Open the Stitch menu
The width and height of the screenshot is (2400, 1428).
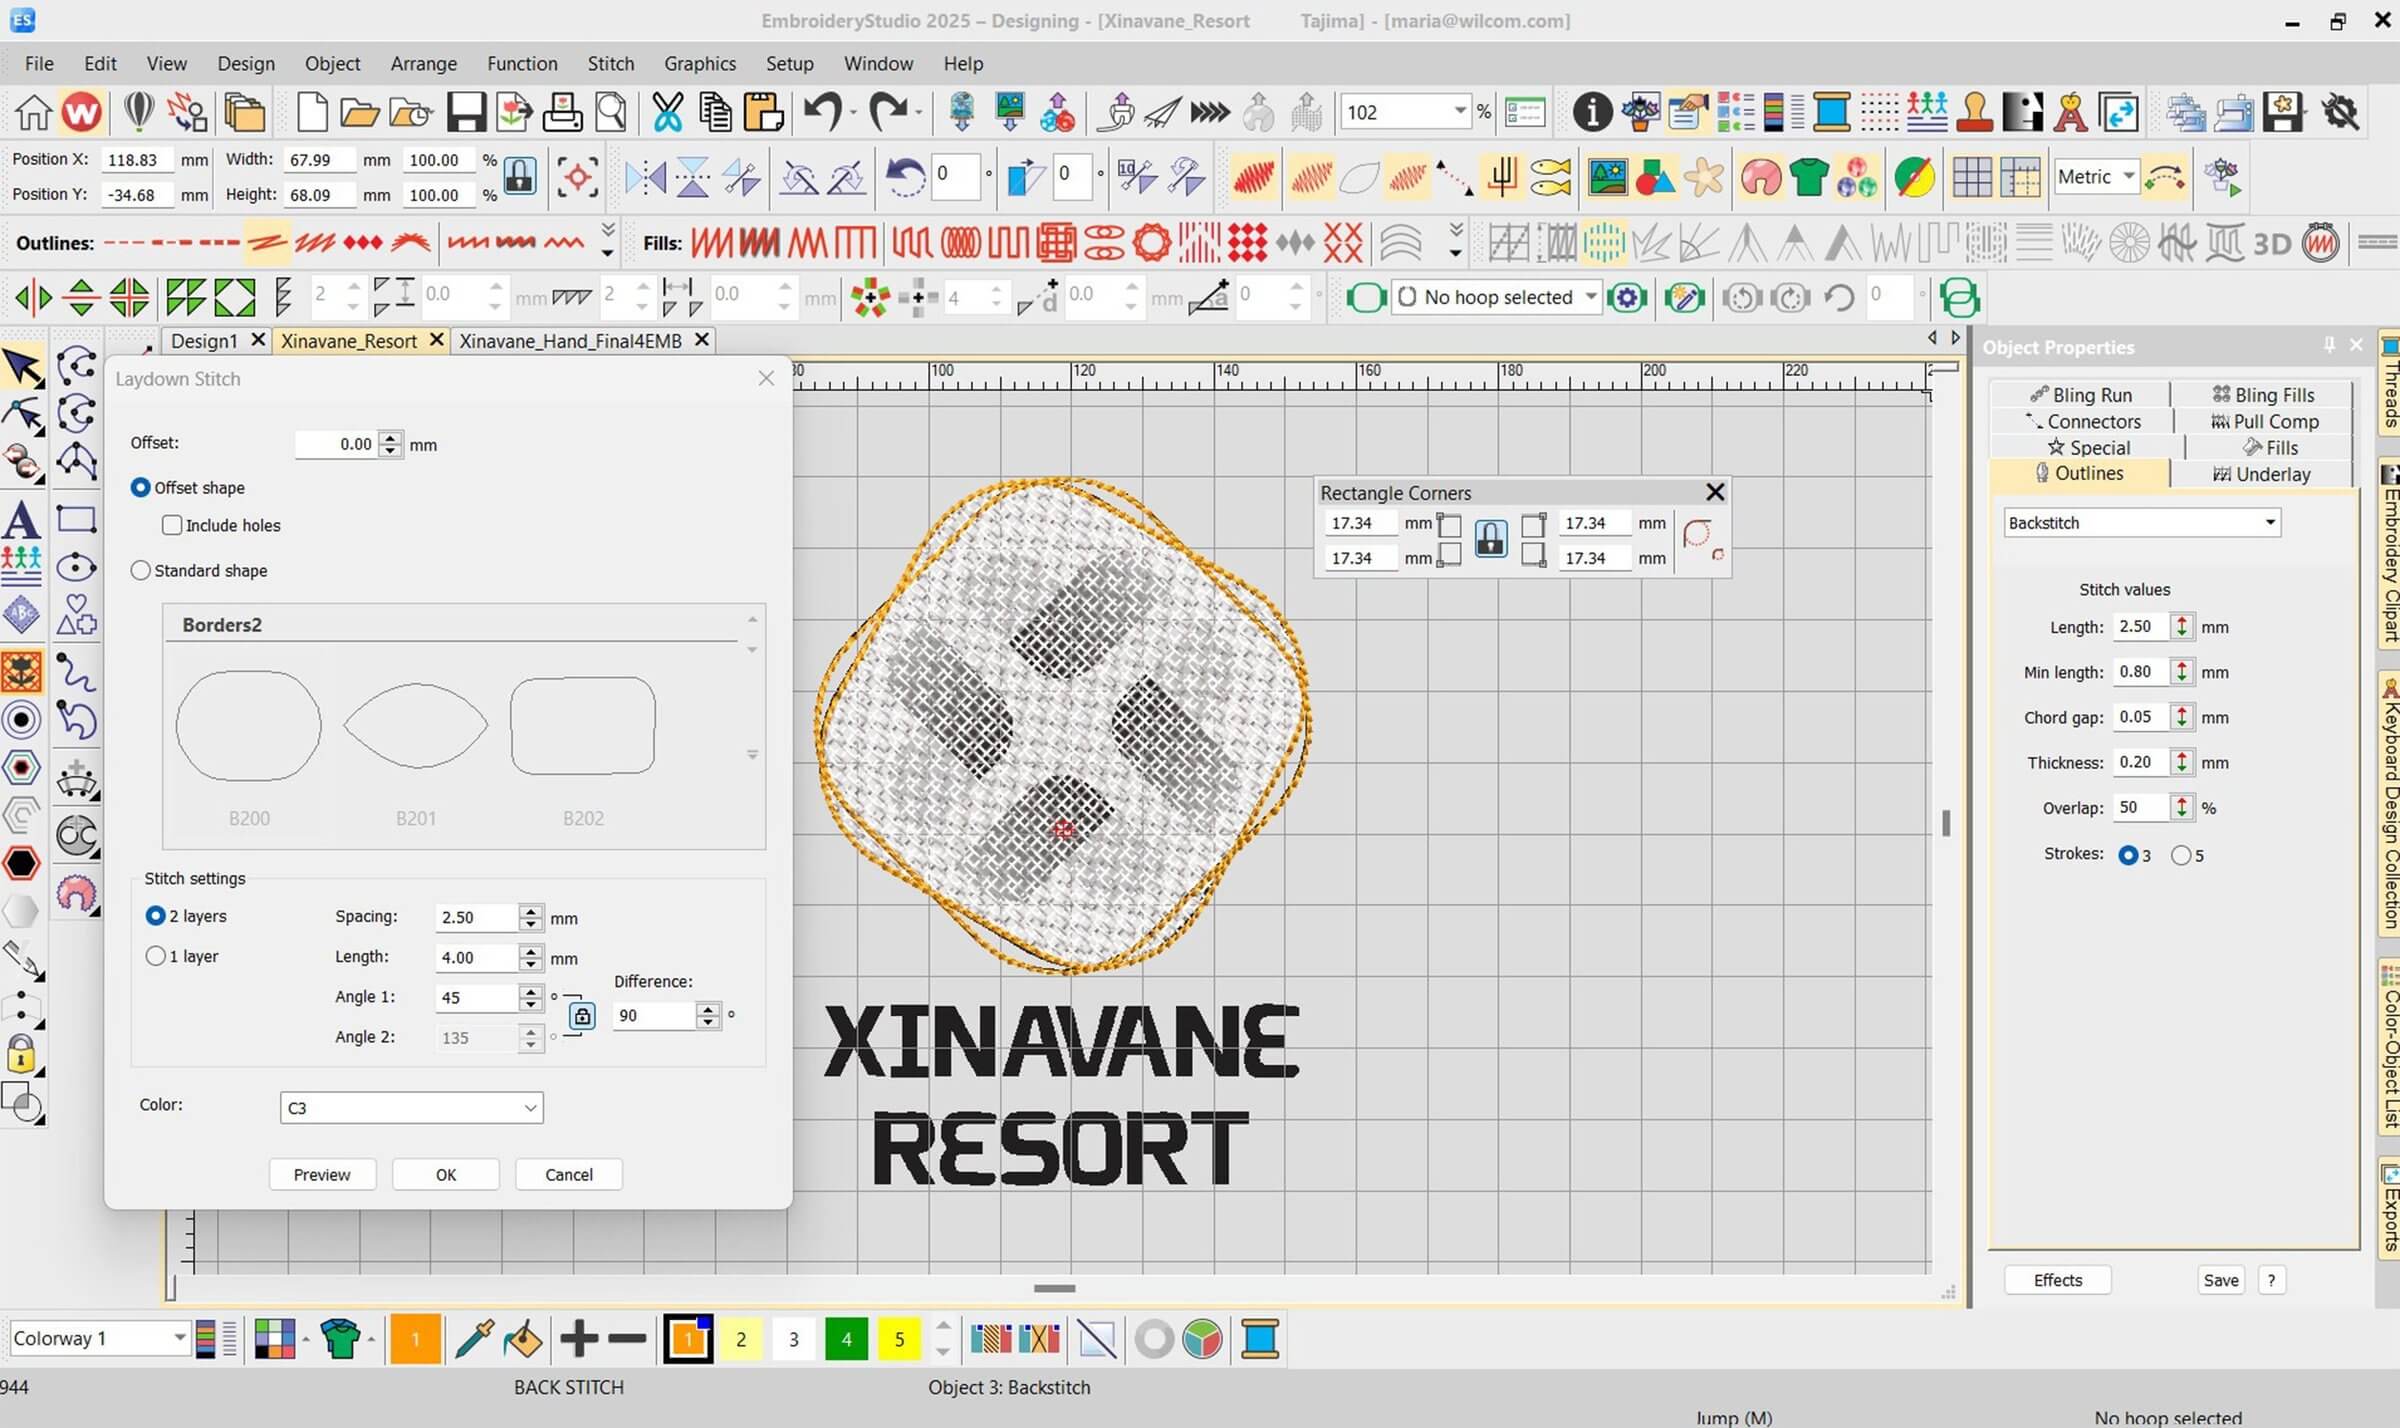tap(610, 63)
